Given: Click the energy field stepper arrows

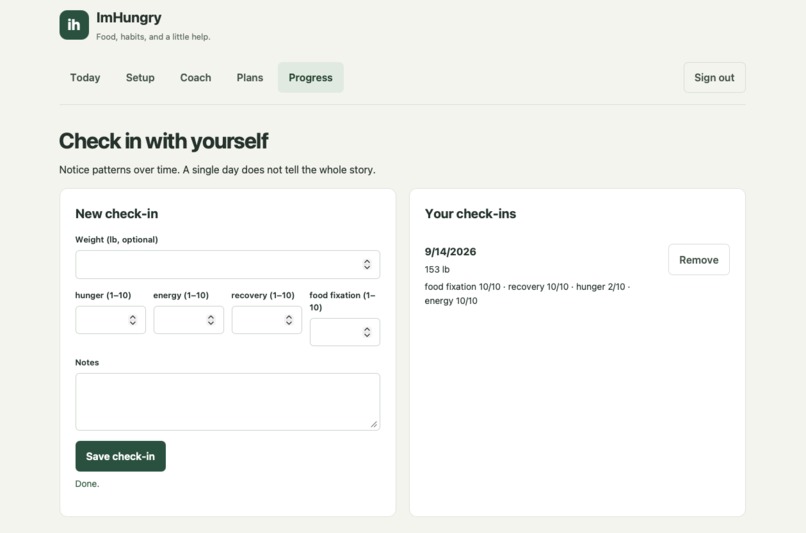Looking at the screenshot, I should click(x=211, y=320).
